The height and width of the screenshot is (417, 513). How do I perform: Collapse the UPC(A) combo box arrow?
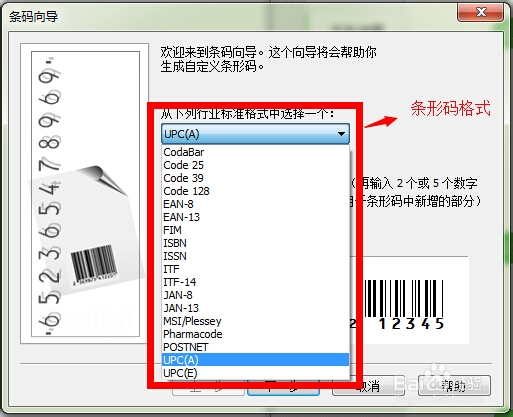(x=341, y=134)
